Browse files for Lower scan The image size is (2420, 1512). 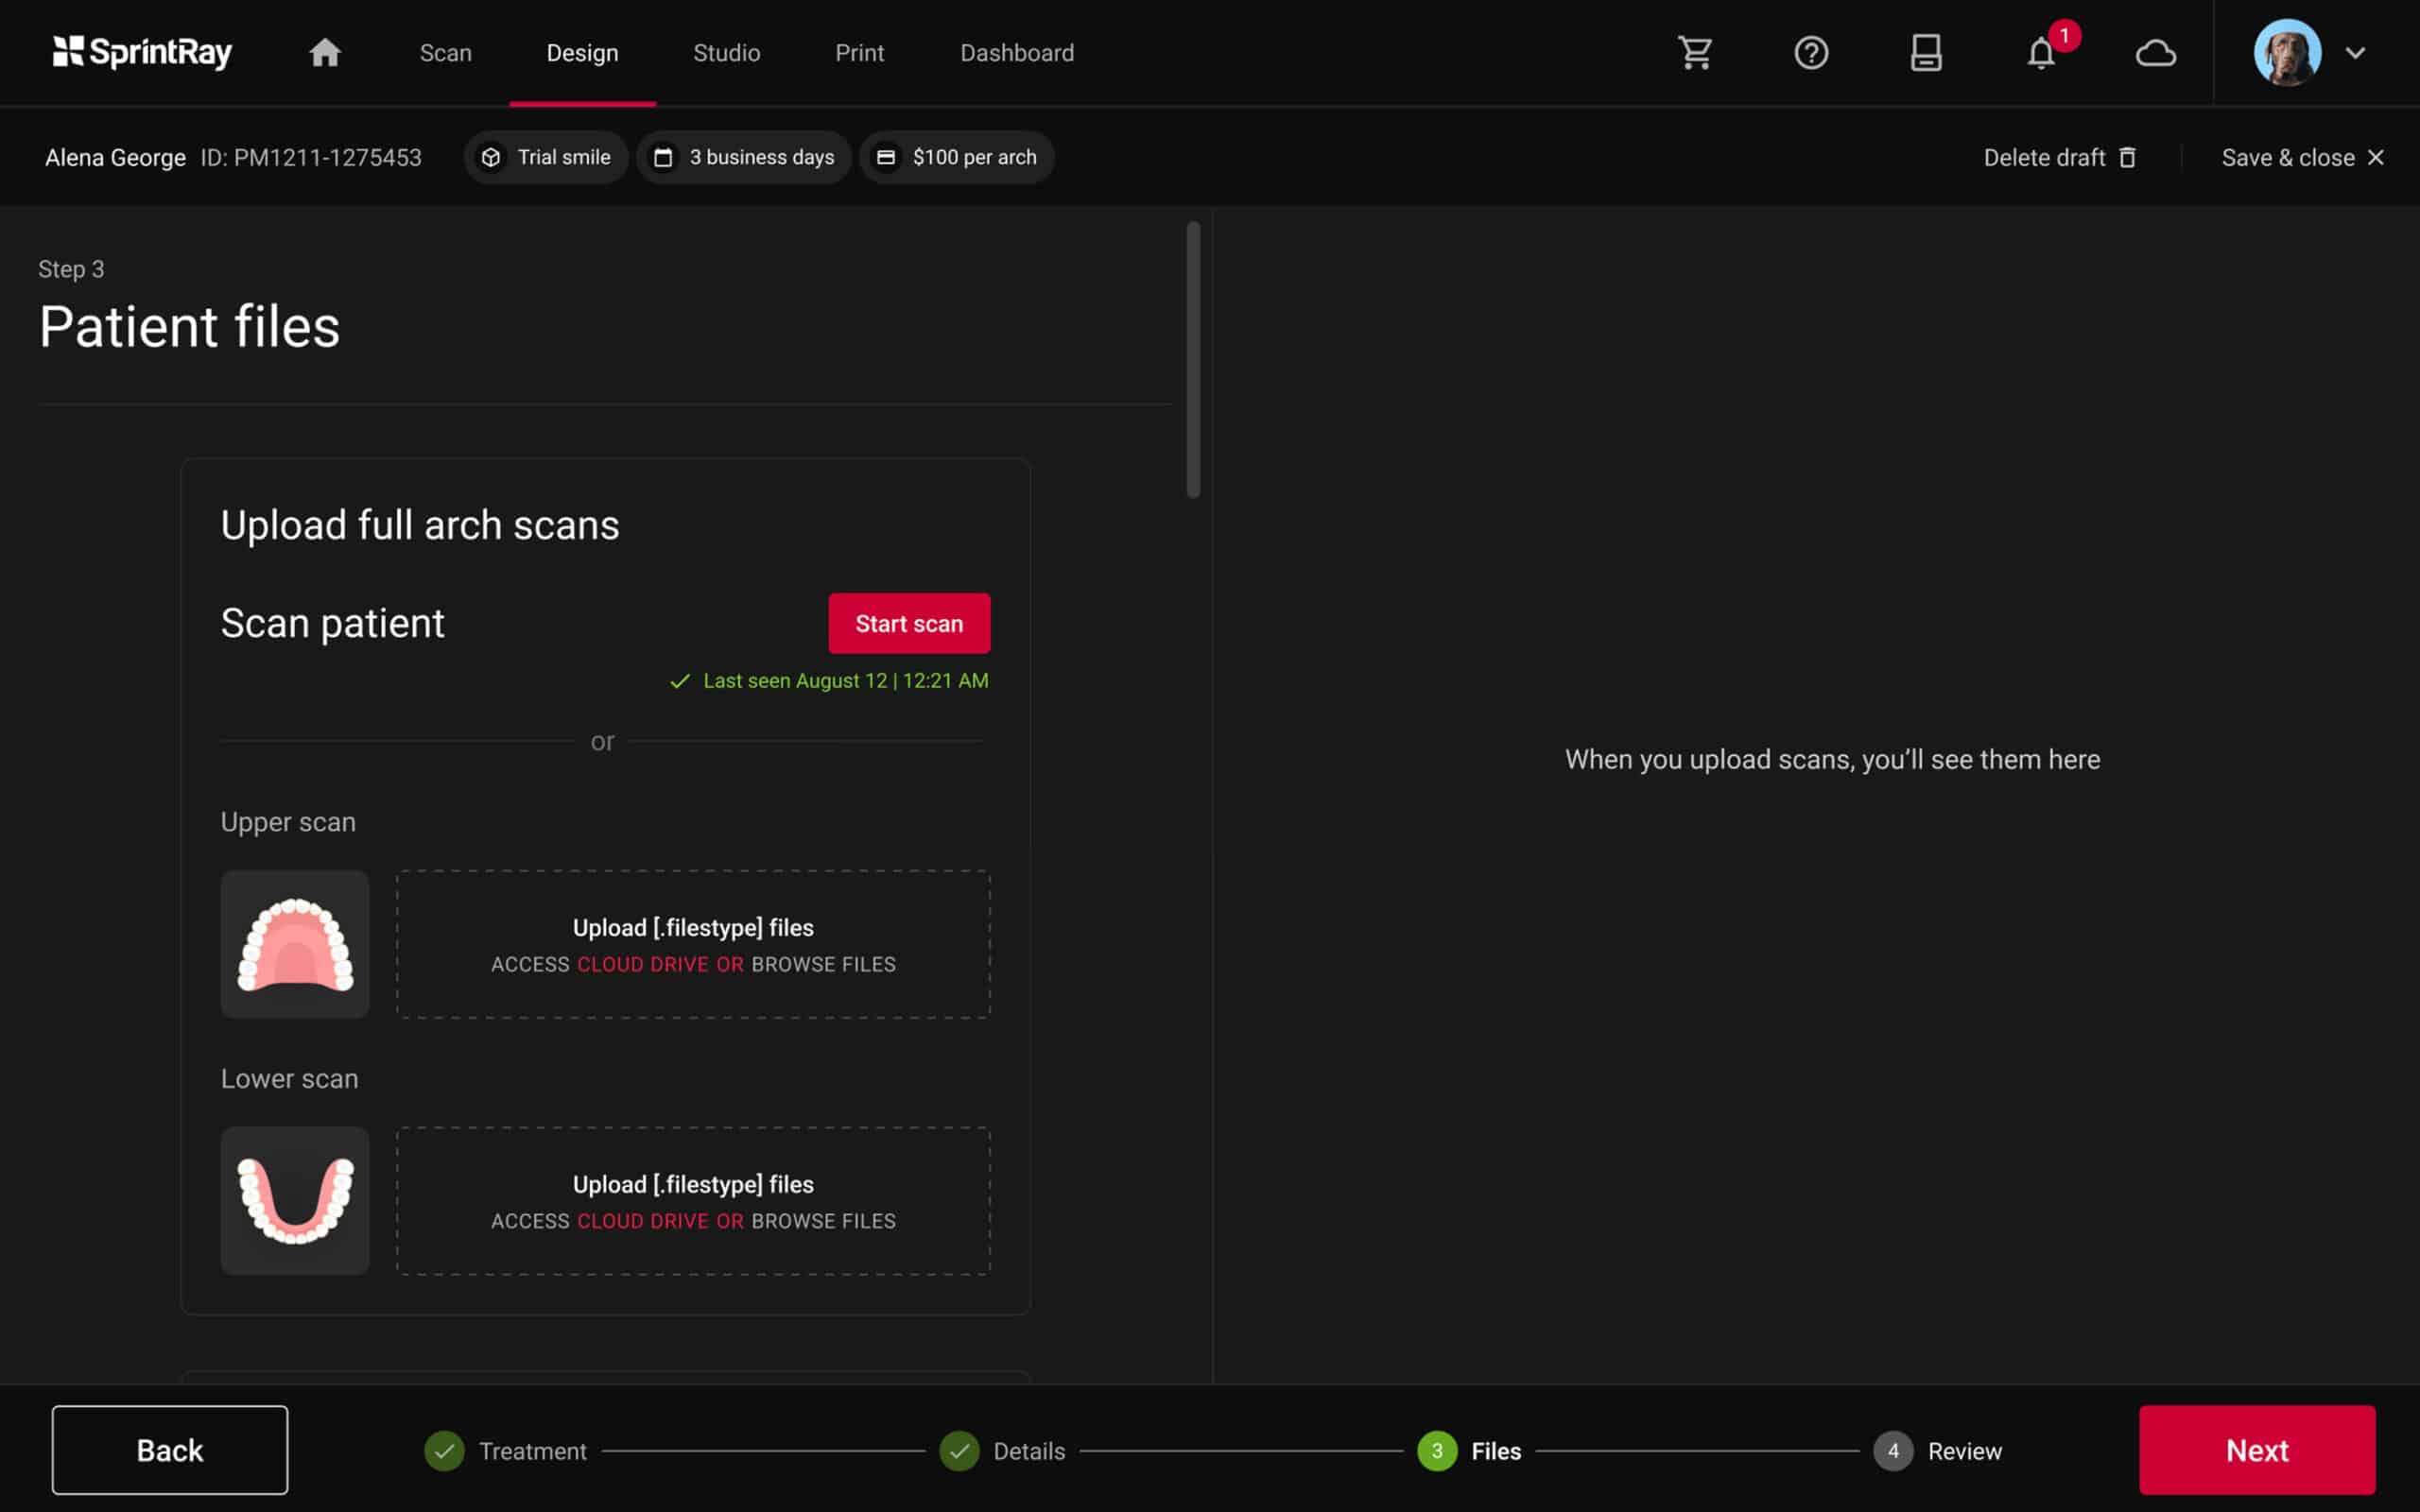coord(823,1221)
